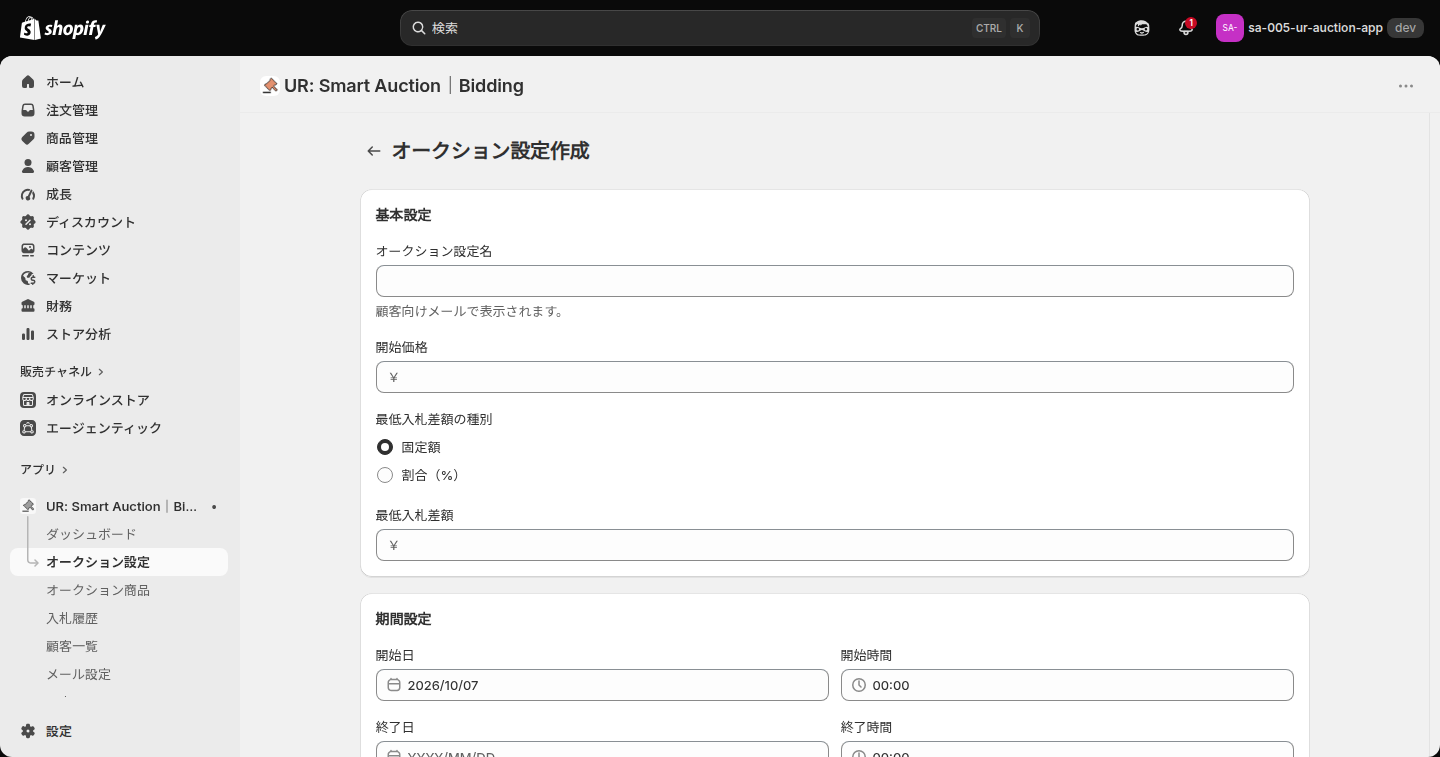Click the UR: Smart Auction app icon in header
1440x757 pixels.
coord(270,86)
